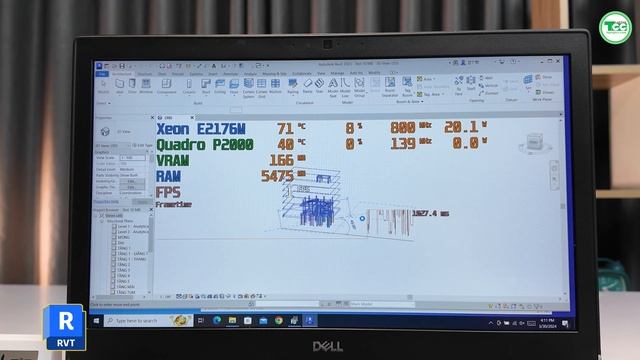Screen dimensions: 640x360
Task: Select the Stair tool
Action: click(x=319, y=87)
